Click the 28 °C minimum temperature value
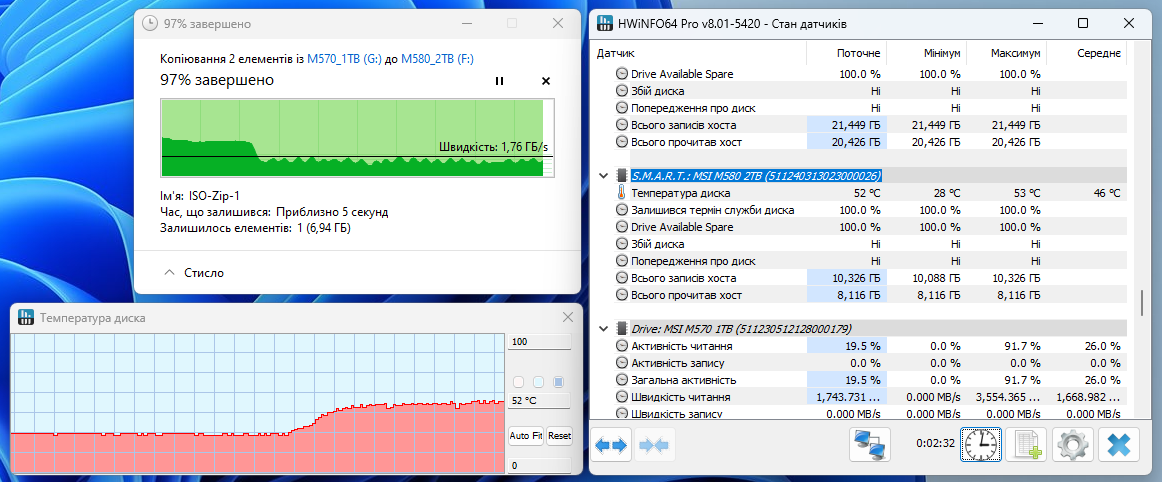Image resolution: width=1162 pixels, height=482 pixels. (946, 193)
